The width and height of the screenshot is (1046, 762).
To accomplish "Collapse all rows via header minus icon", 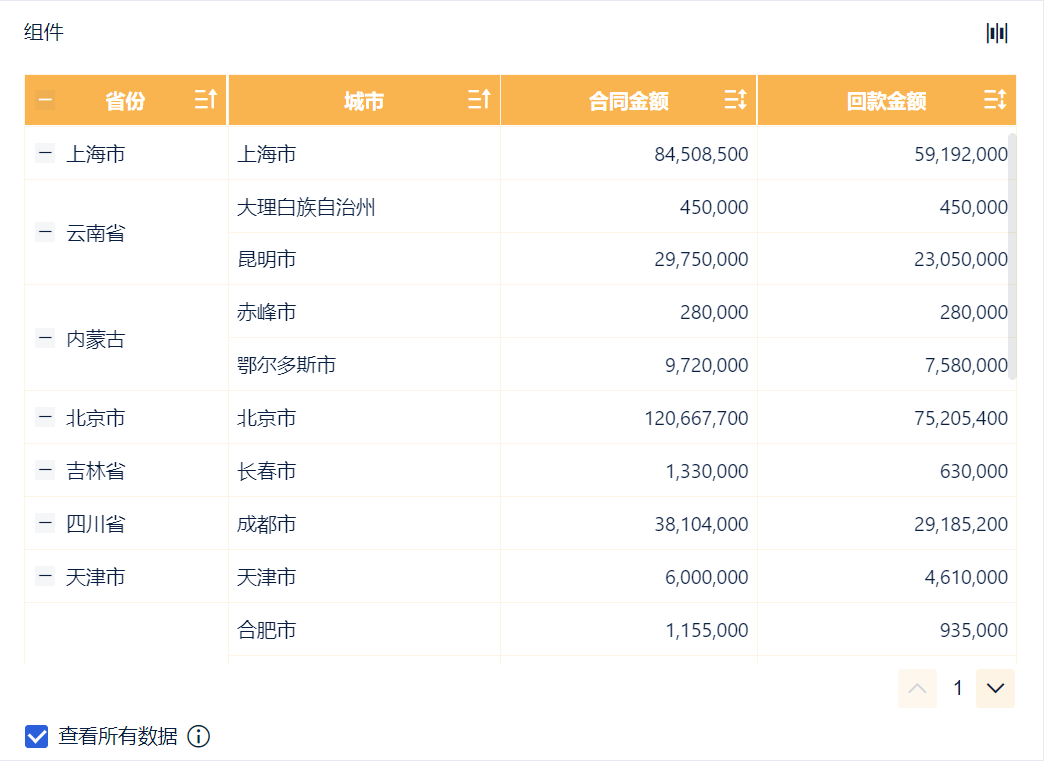I will (x=45, y=100).
